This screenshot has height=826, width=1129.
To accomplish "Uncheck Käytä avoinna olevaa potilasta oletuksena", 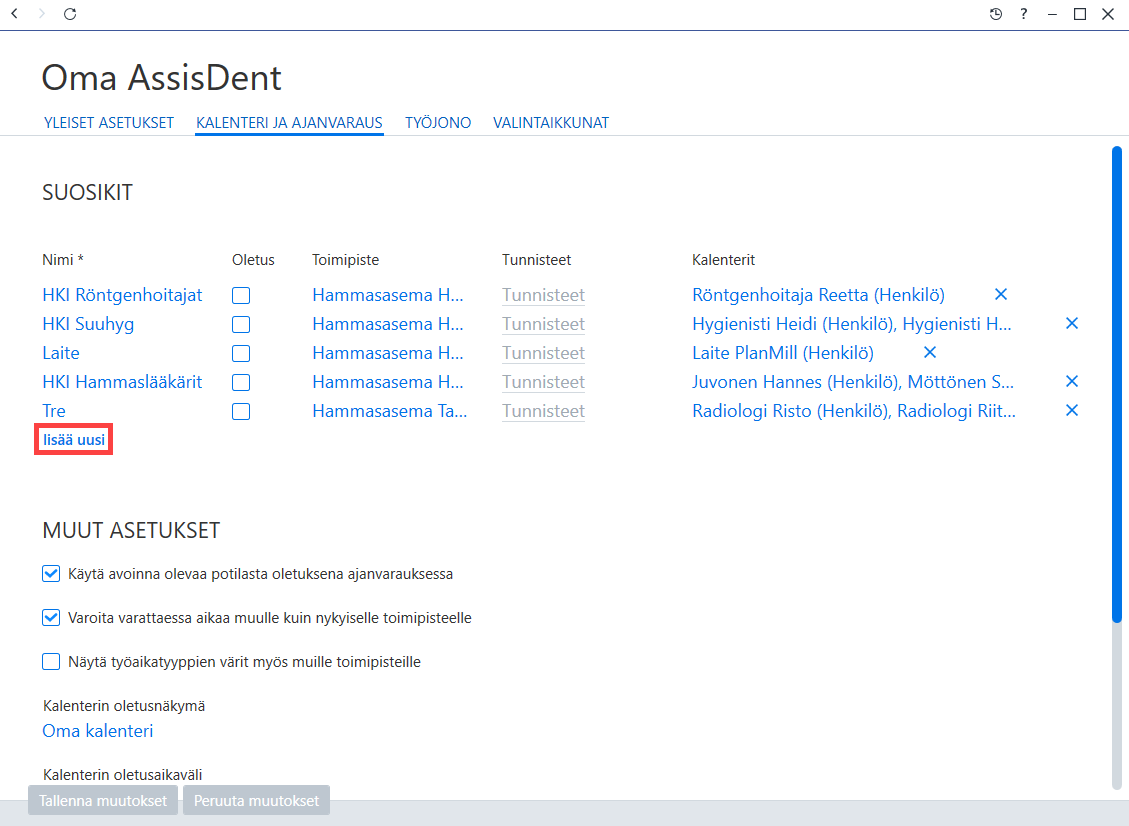I will click(51, 574).
